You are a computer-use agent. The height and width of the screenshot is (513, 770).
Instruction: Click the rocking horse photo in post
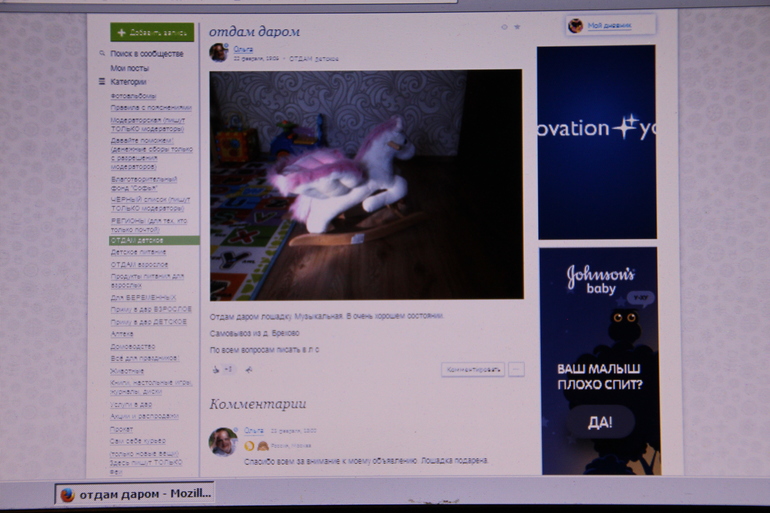[365, 184]
